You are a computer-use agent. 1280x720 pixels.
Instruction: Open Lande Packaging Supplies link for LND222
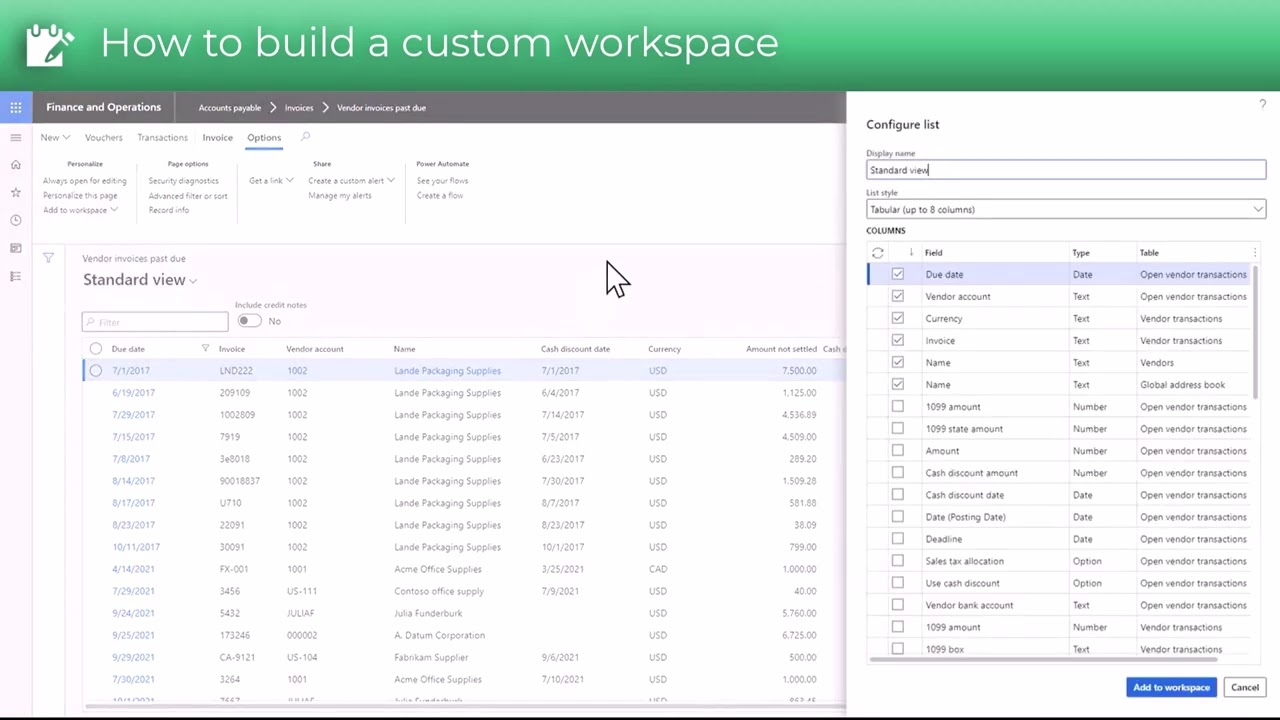click(447, 371)
